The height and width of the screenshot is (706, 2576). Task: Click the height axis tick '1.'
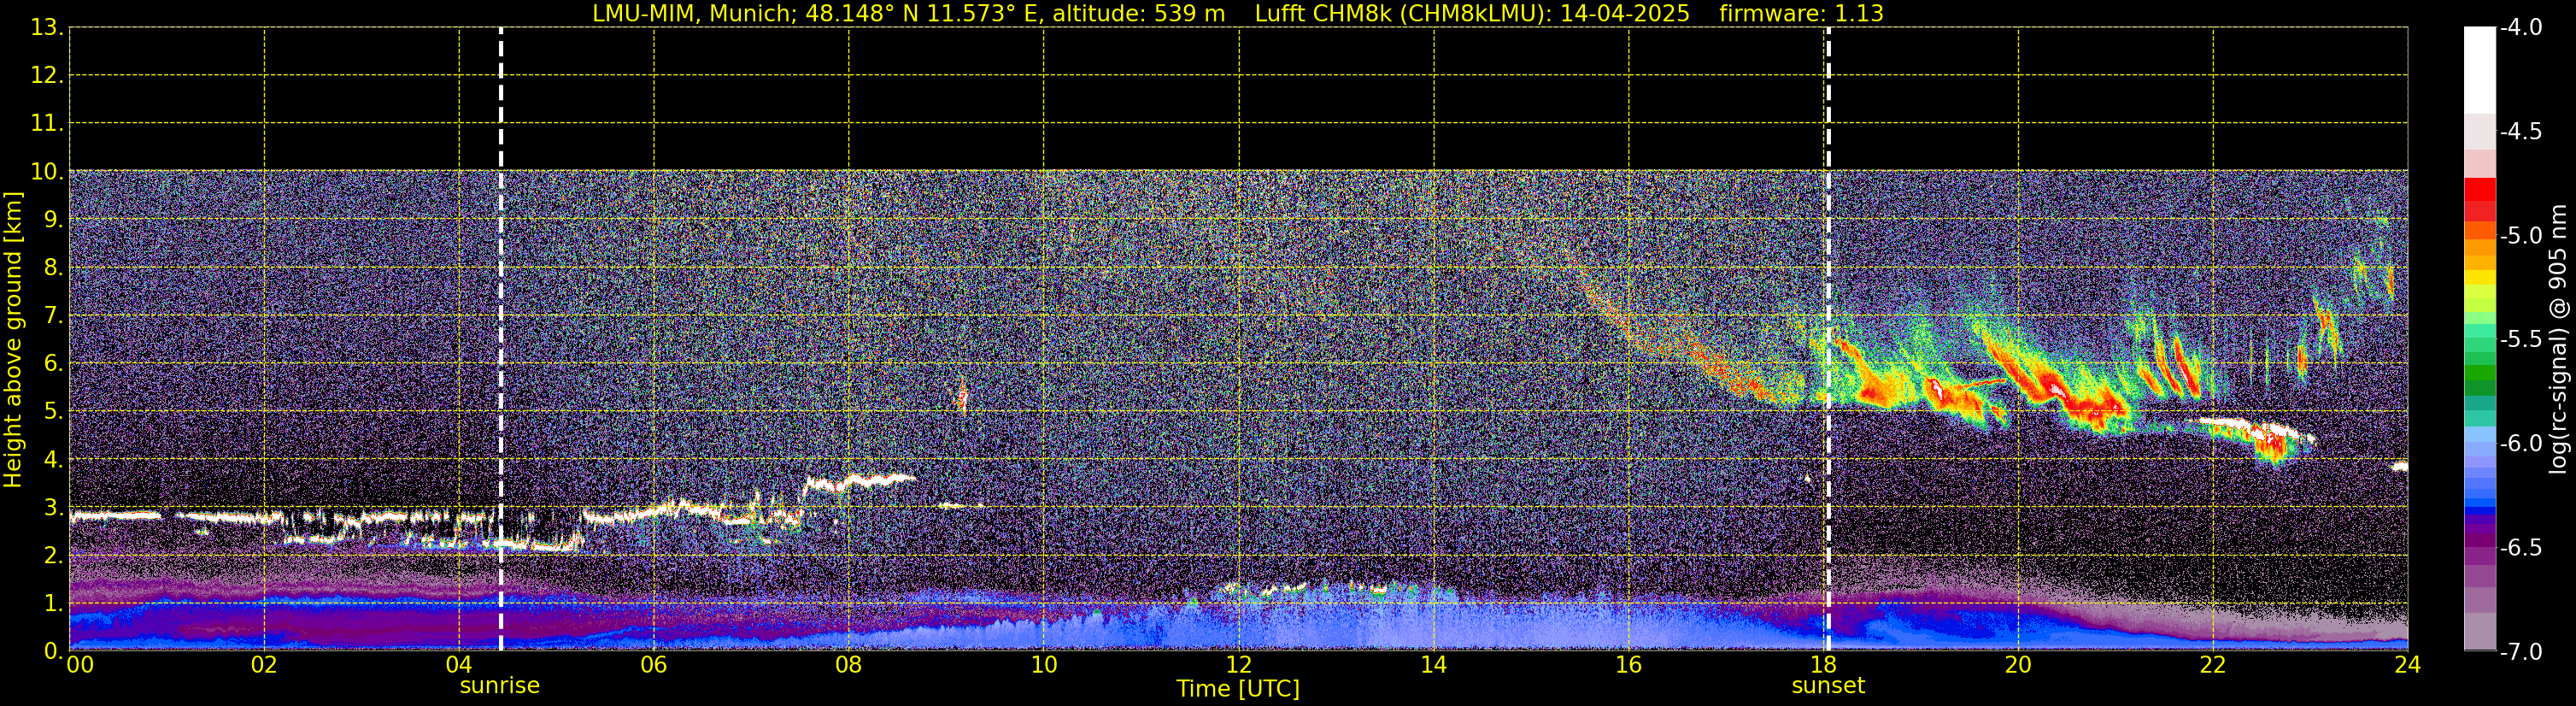point(53,603)
